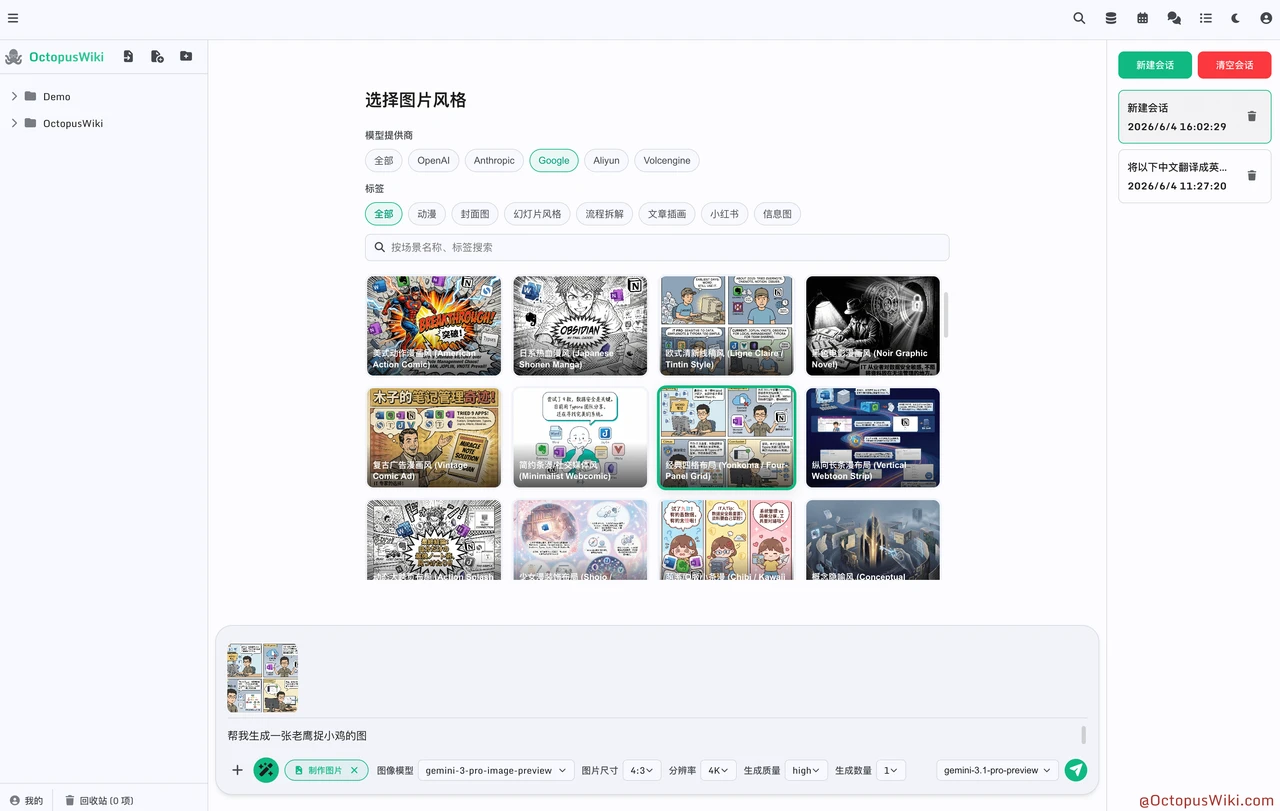Choose the Vintage Comic Ad style

click(x=434, y=438)
